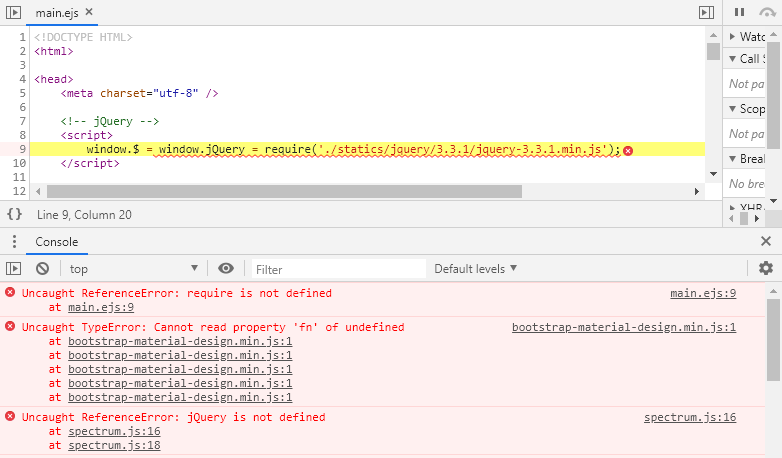This screenshot has width=782, height=458.
Task: Click the jQuery comment on line 7
Action: (110, 121)
